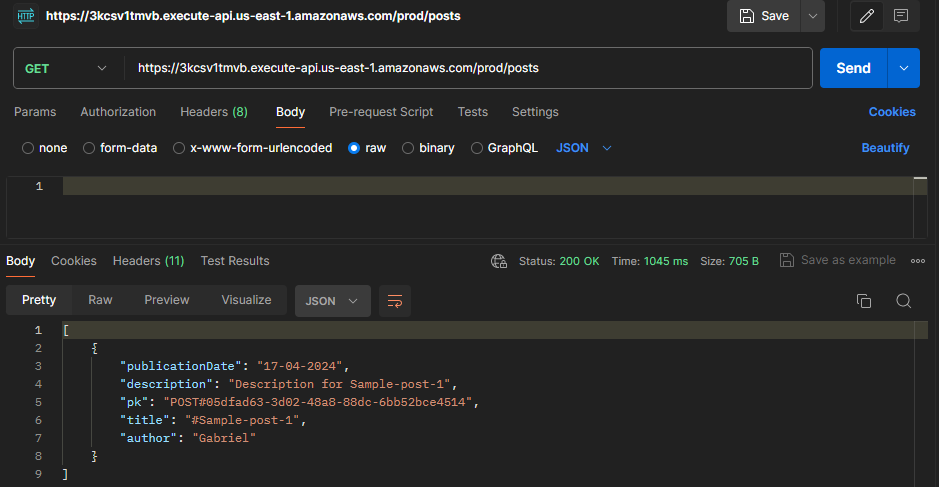Click the HTTP request icon
This screenshot has width=939, height=487.
tap(26, 16)
